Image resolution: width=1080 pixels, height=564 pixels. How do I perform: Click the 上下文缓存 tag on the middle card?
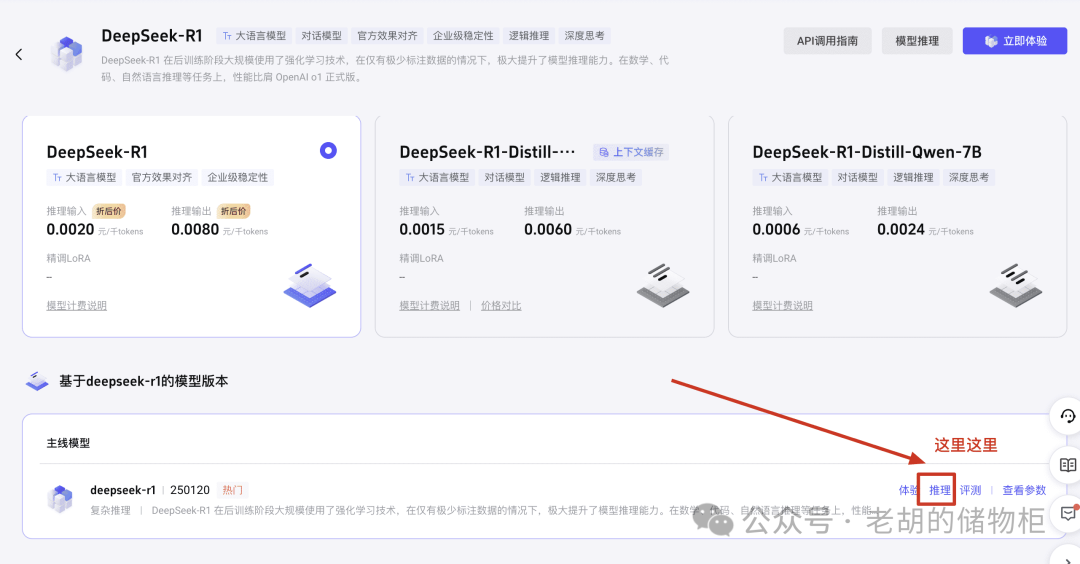point(631,152)
